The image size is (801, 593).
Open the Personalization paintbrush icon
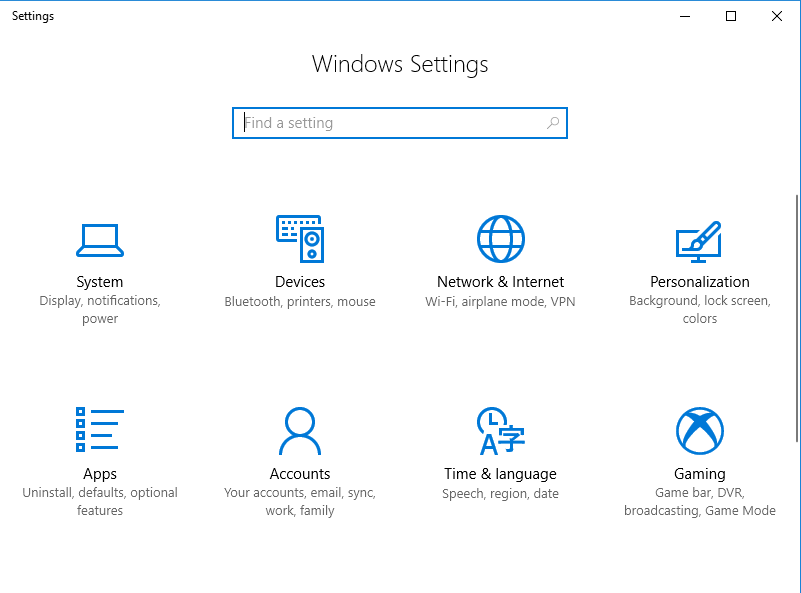[x=699, y=241]
